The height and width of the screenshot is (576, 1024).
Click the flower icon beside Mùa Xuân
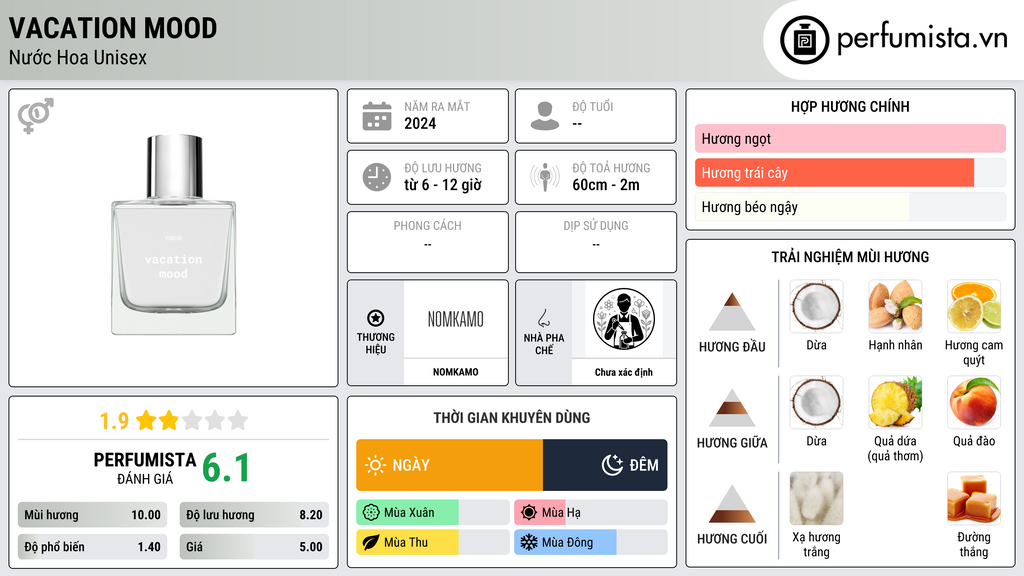[x=371, y=513]
